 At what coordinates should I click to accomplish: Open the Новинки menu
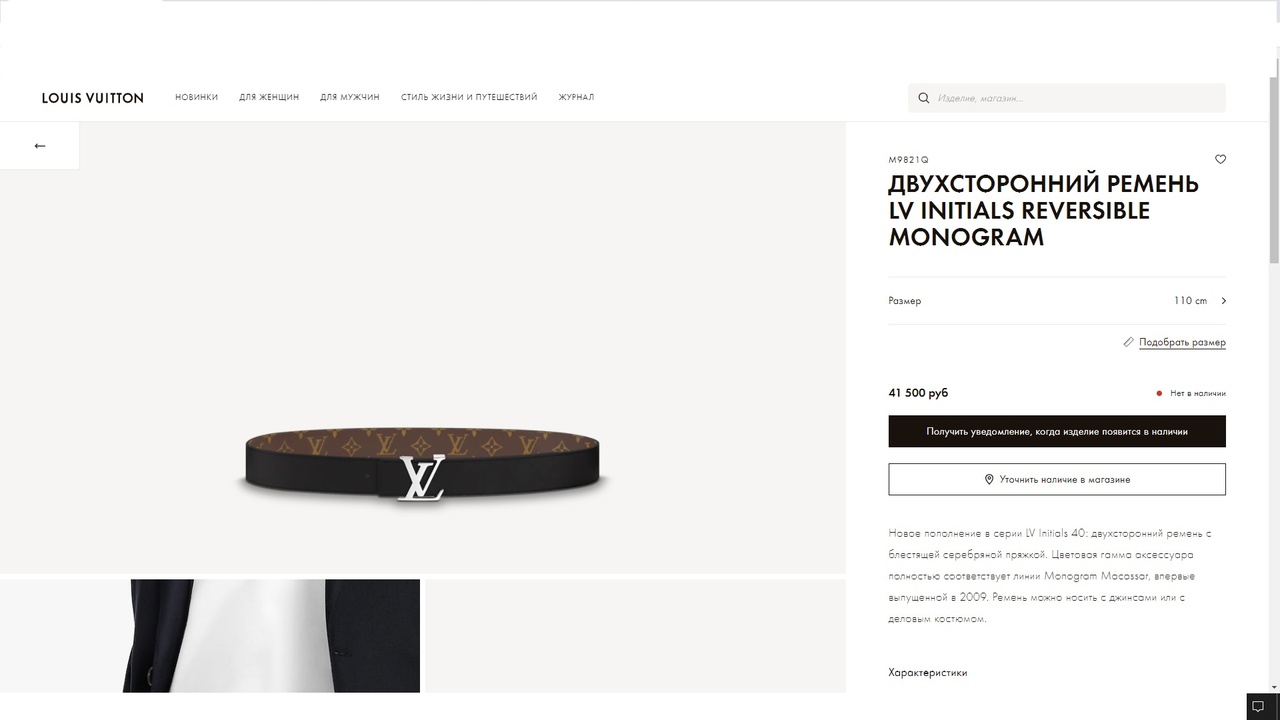[x=196, y=98]
